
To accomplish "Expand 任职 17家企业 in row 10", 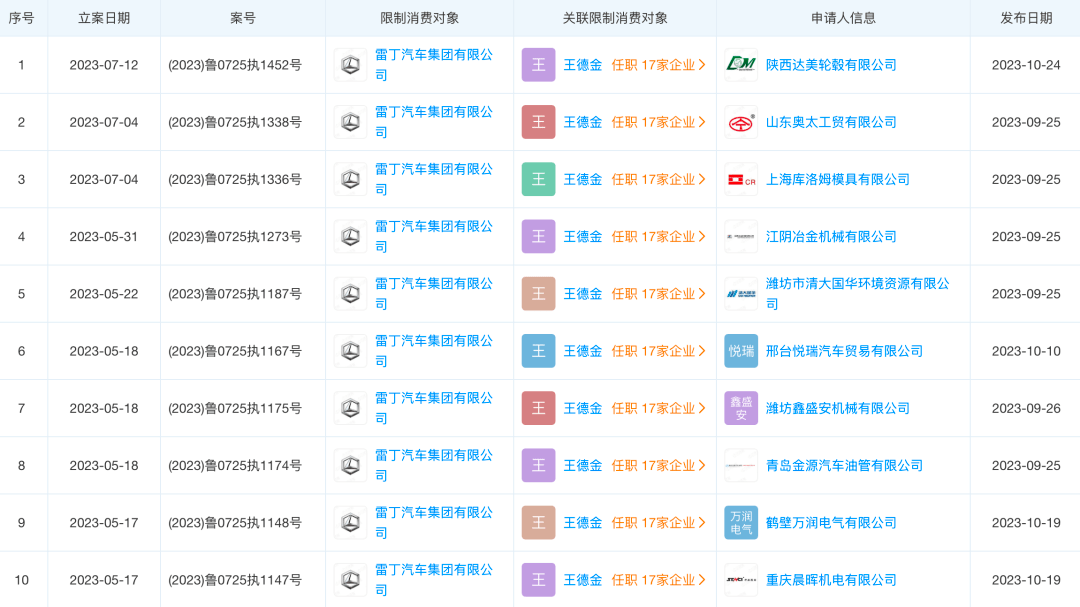I will pyautogui.click(x=658, y=580).
